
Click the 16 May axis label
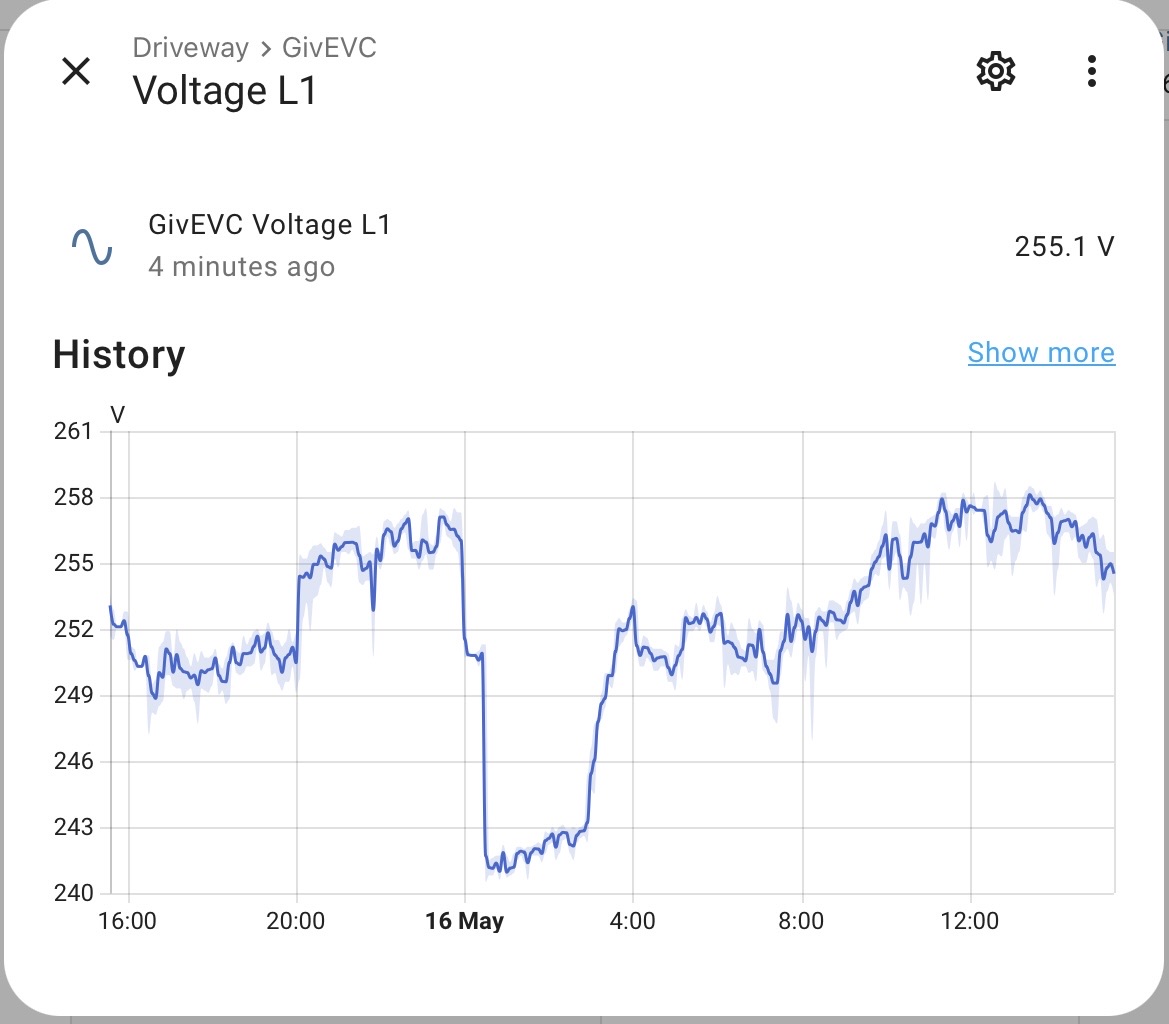point(464,921)
